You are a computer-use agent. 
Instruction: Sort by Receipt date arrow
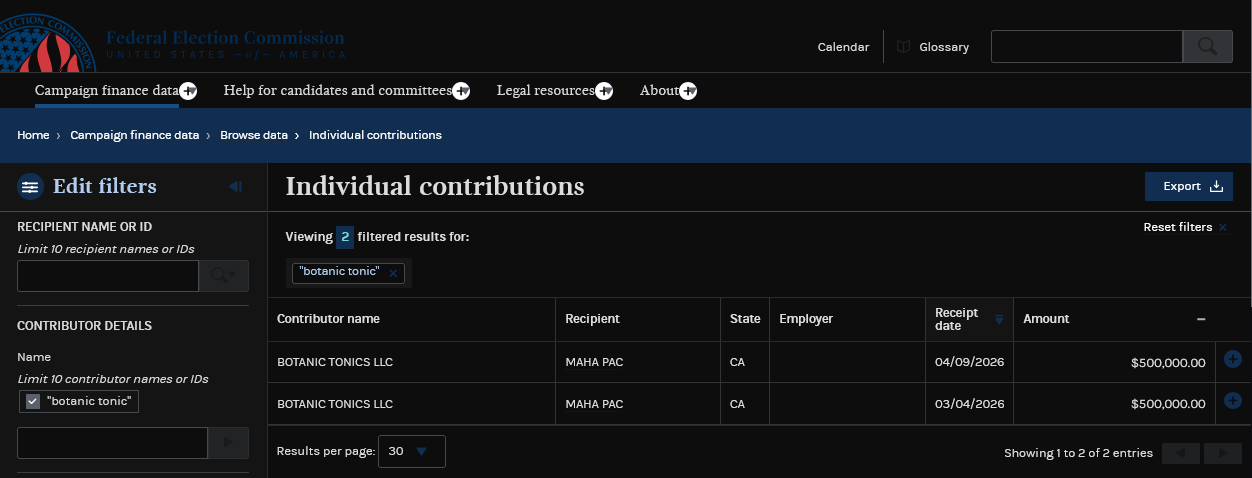pyautogui.click(x=999, y=320)
